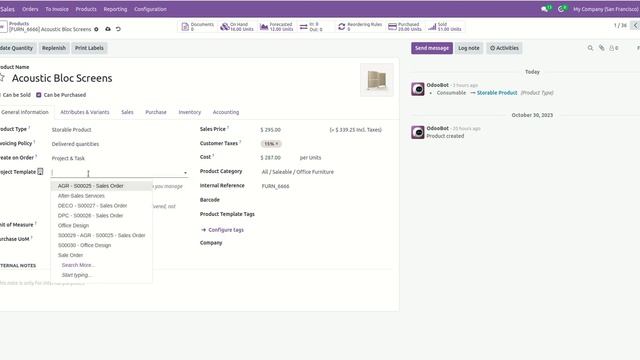
Task: Switch to the Purchase tab
Action: 156,112
